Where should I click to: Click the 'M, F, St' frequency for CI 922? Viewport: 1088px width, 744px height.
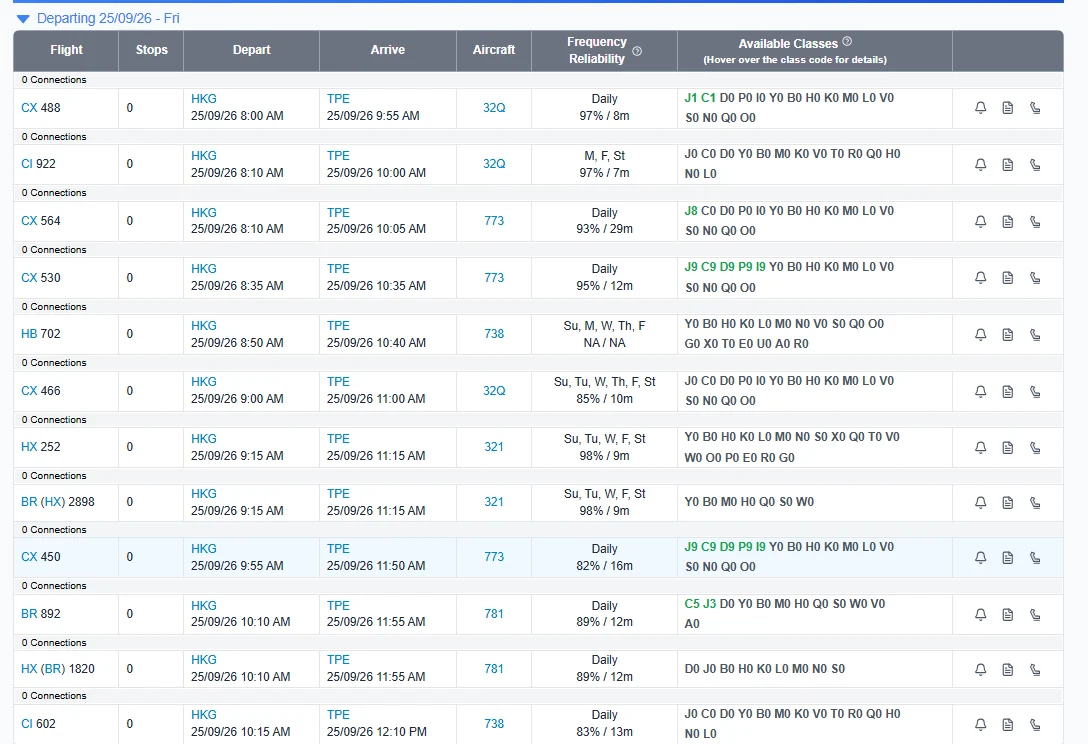point(604,156)
